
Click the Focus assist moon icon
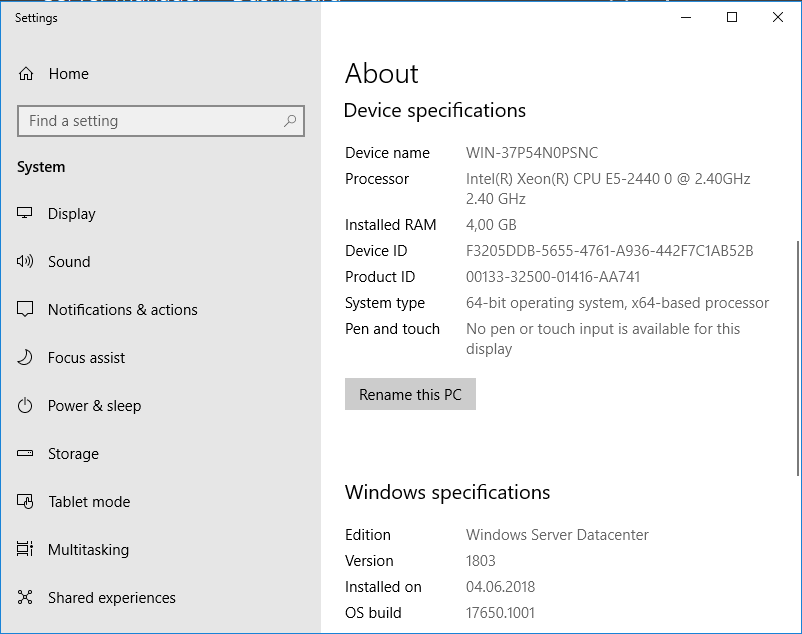tap(25, 357)
